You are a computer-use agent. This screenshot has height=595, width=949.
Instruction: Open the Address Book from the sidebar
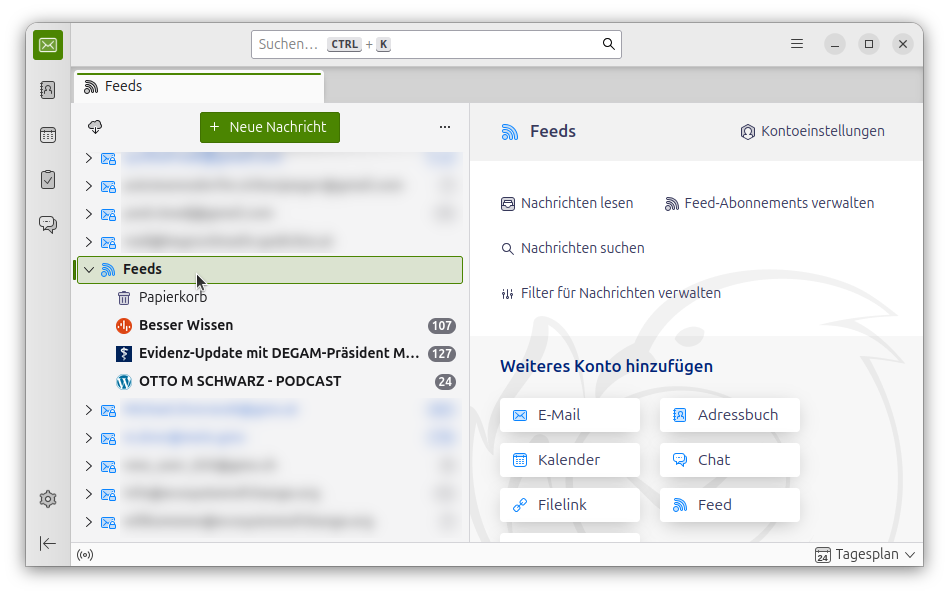click(x=48, y=90)
